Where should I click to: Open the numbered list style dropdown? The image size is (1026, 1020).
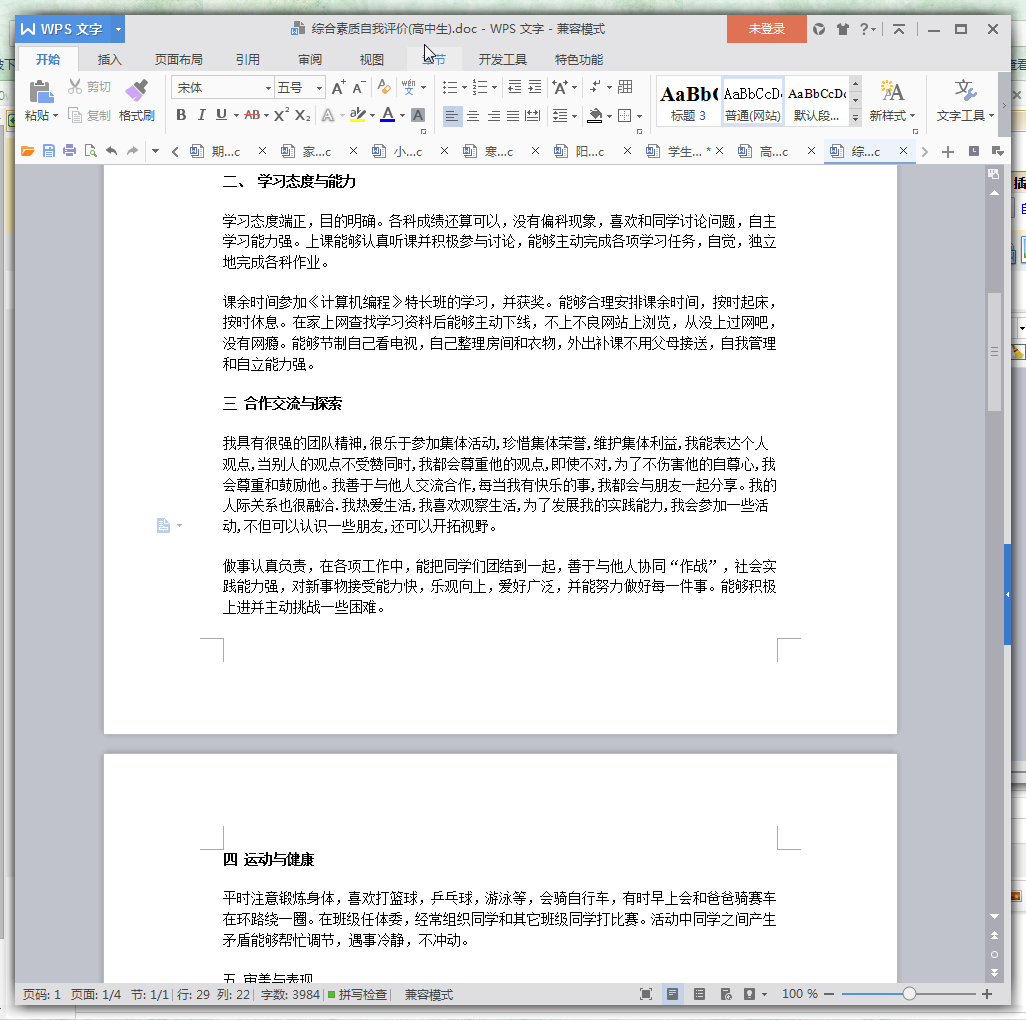[x=494, y=88]
